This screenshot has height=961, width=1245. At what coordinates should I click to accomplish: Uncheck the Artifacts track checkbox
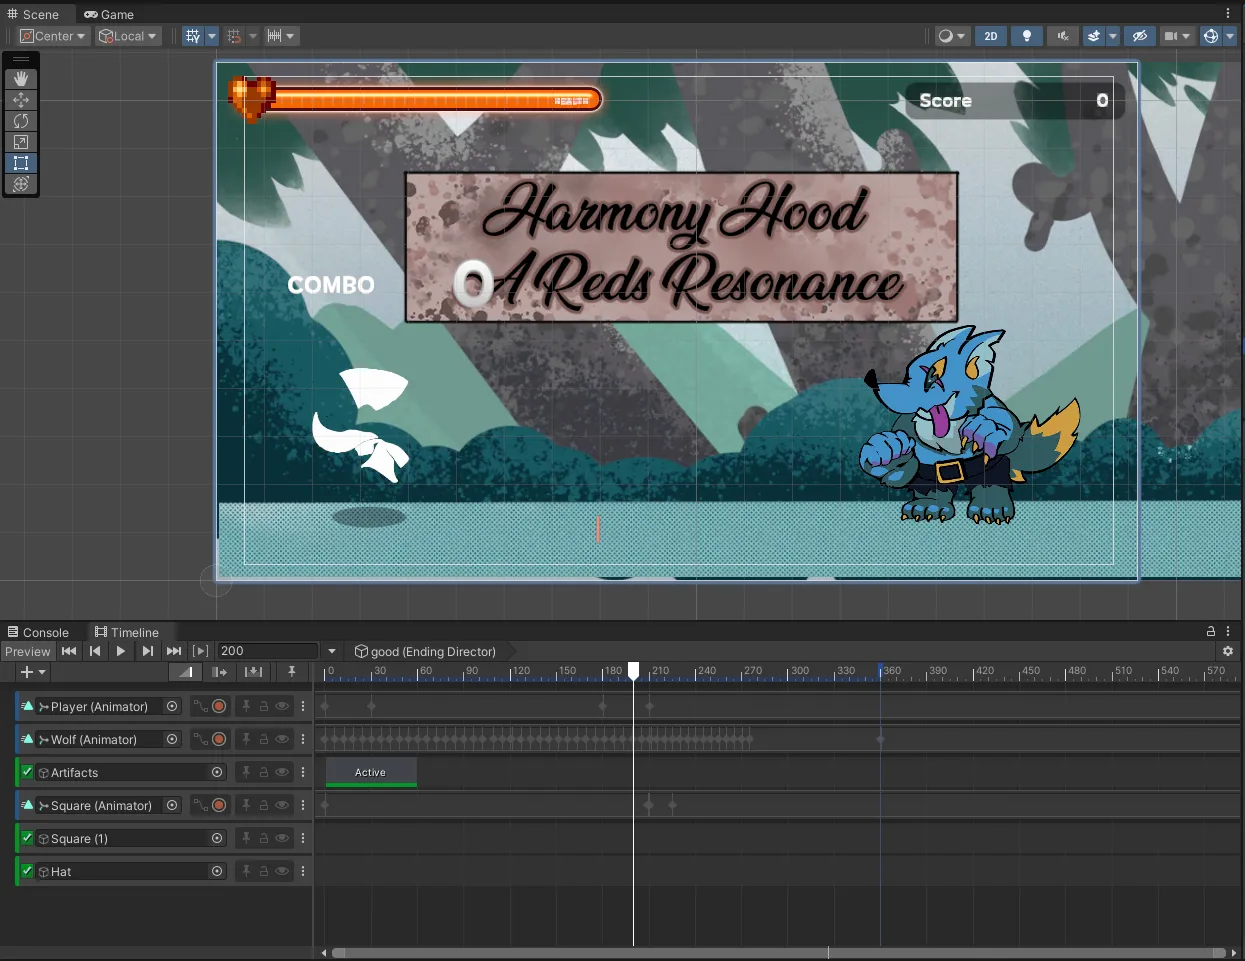click(28, 772)
